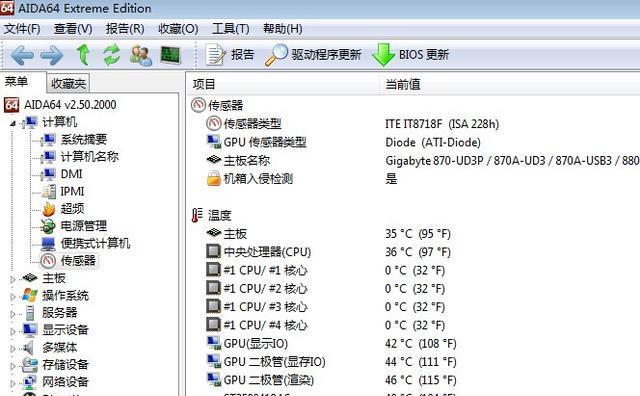Viewport: 640px width, 396px height.
Task: Open 帮助(H) menu
Action: coord(282,29)
